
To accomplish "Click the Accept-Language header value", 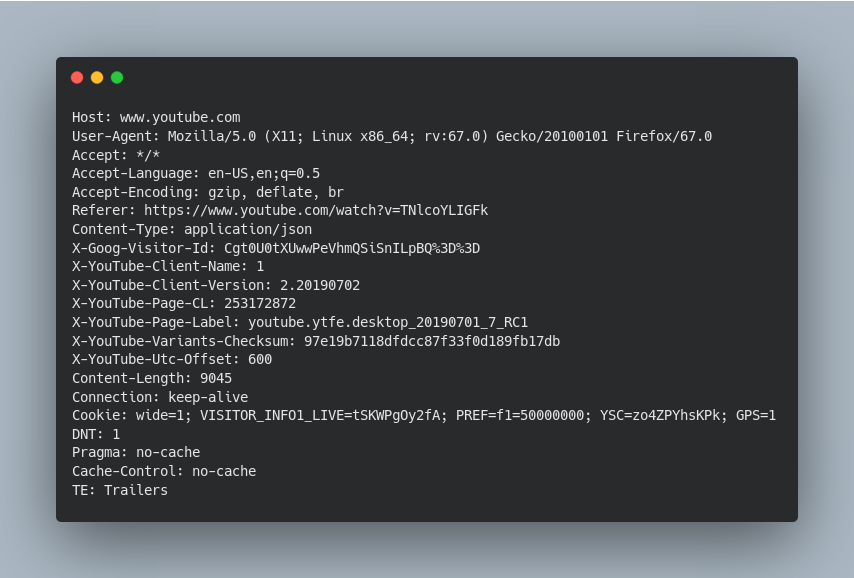I will [x=264, y=173].
